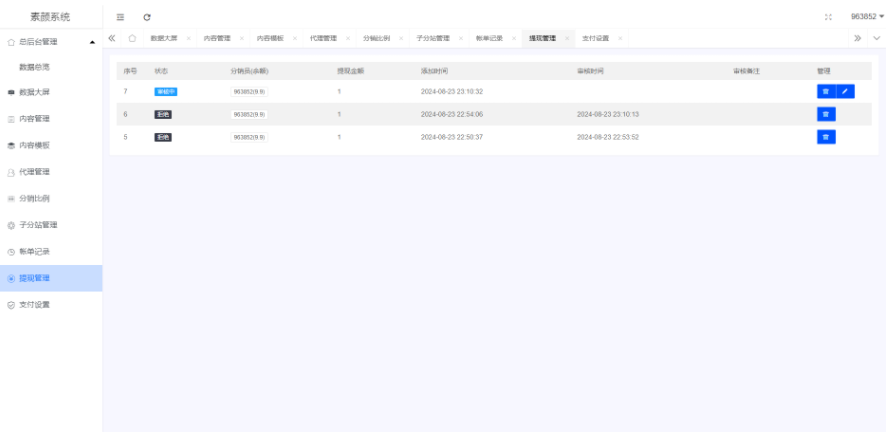This screenshot has width=892, height=443.
Task: Toggle the sidebar collapse hamburger icon
Action: (x=121, y=17)
